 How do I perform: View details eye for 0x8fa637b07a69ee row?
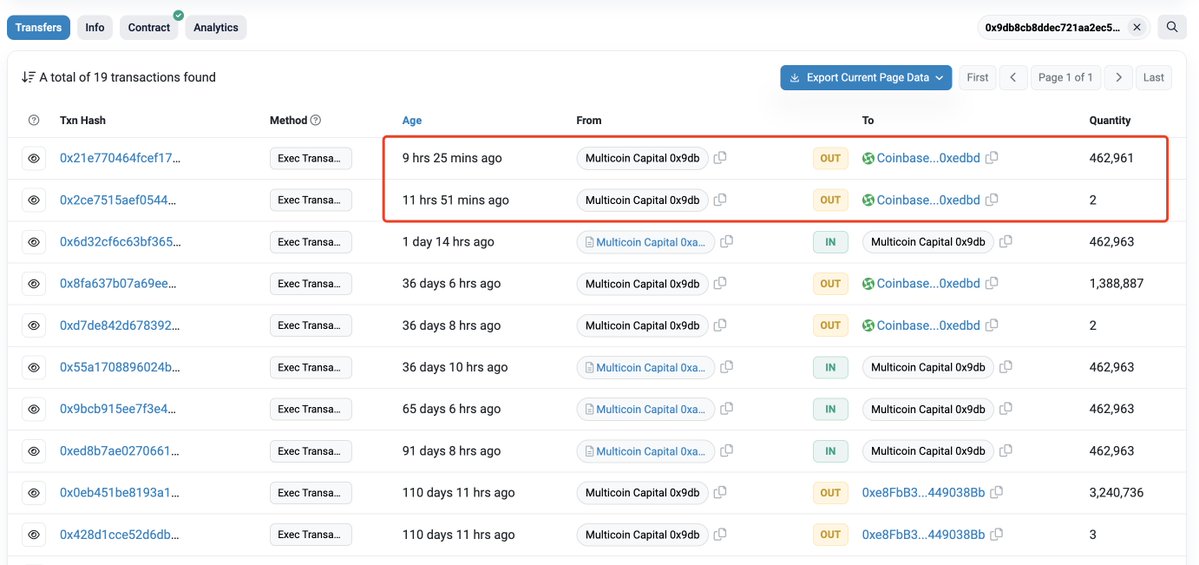(x=34, y=284)
